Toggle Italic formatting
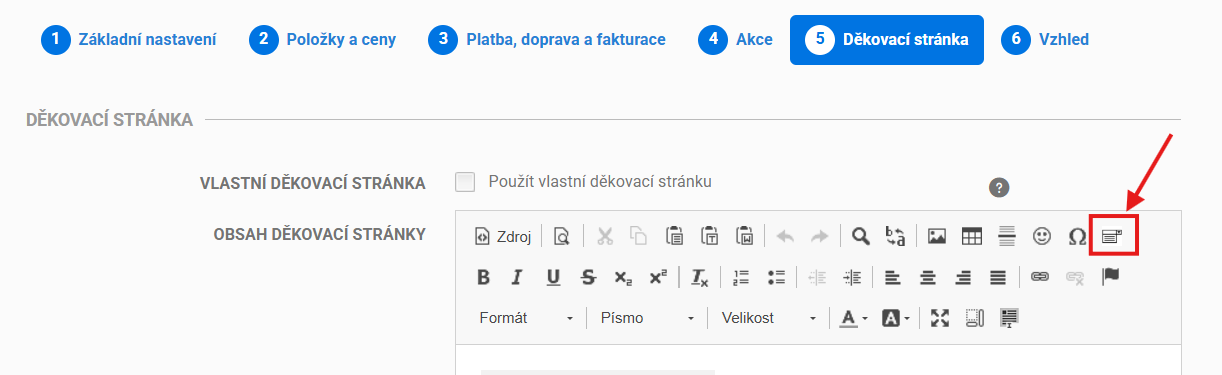The image size is (1222, 375). 517,277
